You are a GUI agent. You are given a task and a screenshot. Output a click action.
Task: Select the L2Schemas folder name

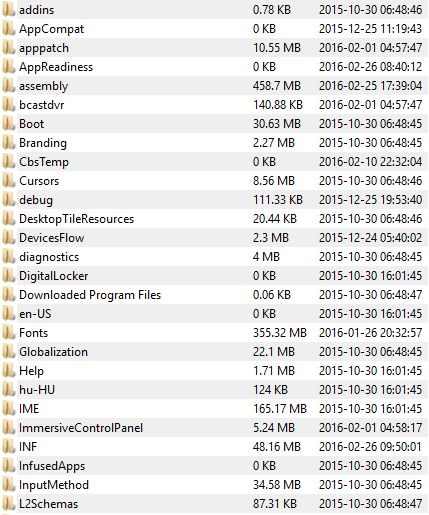pyautogui.click(x=49, y=504)
